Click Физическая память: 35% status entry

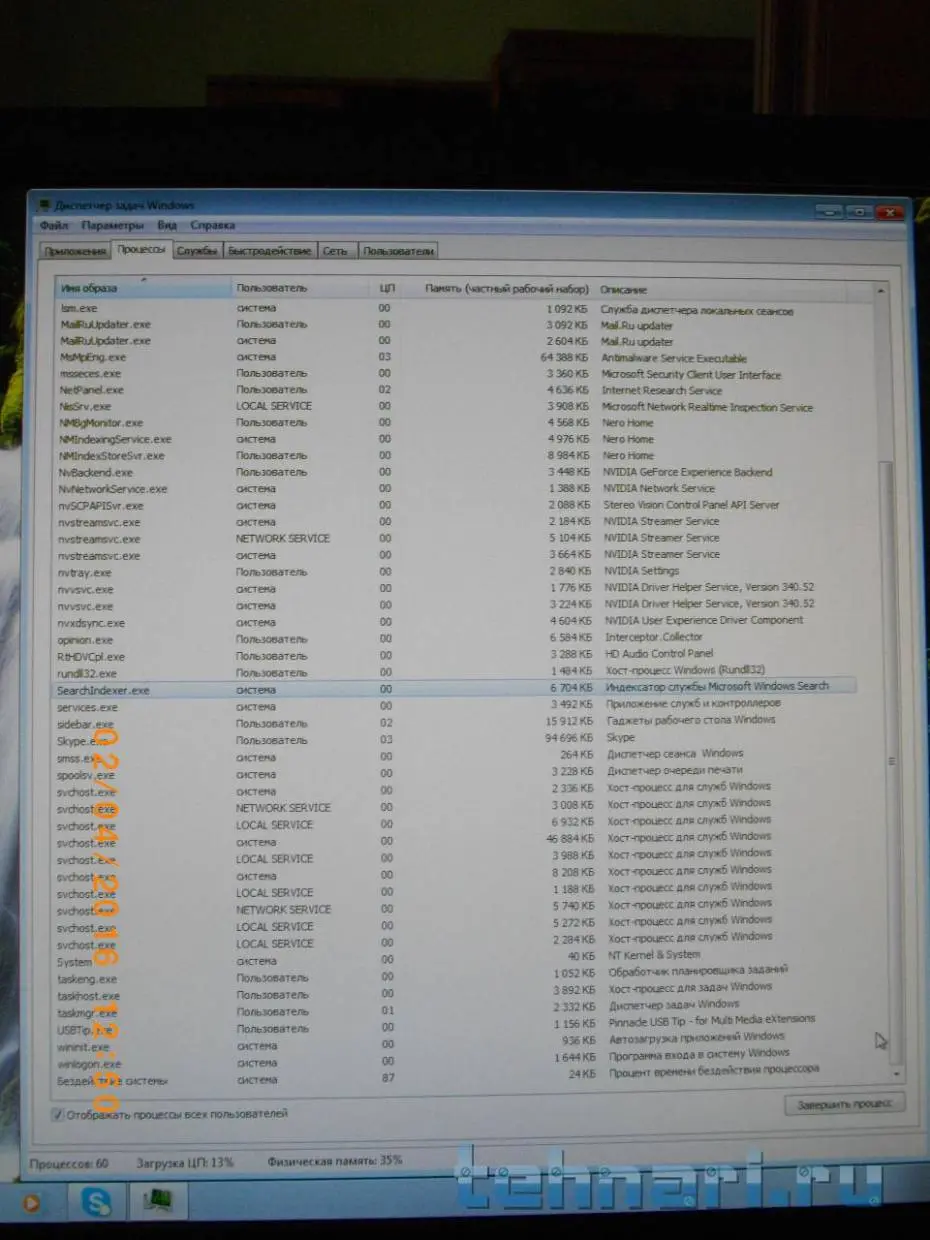[335, 1163]
